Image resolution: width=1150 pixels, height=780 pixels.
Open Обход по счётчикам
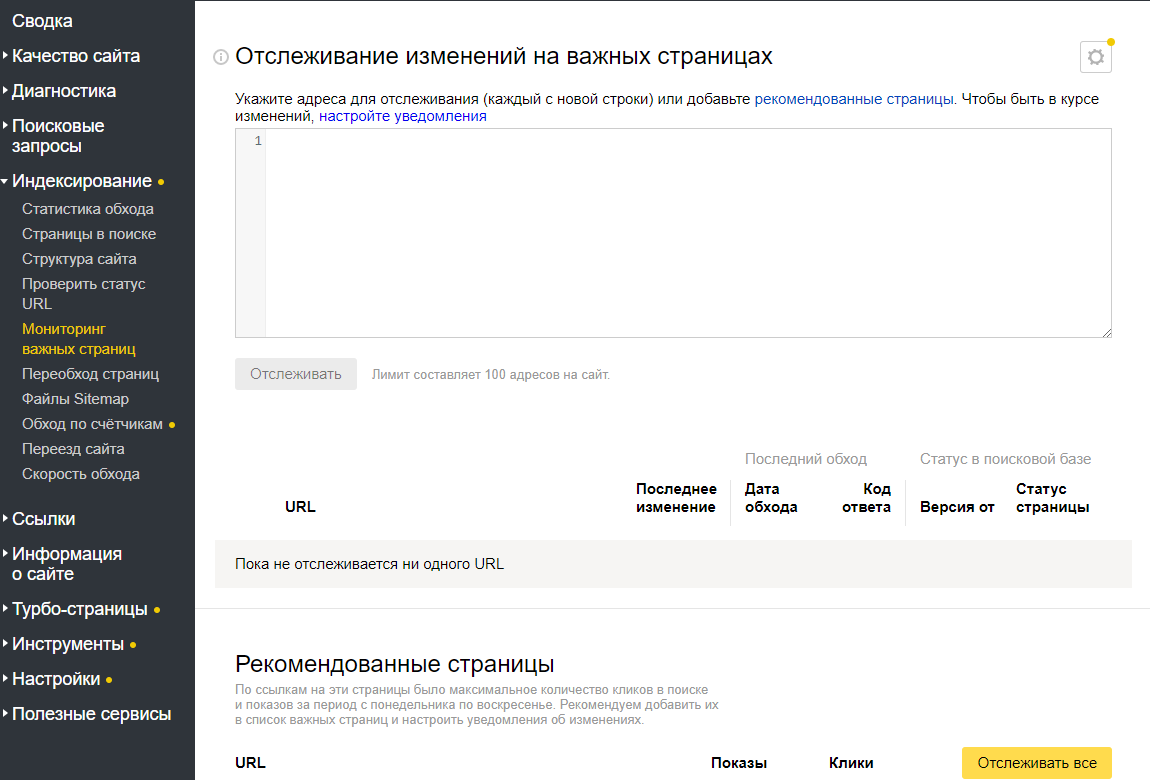92,424
